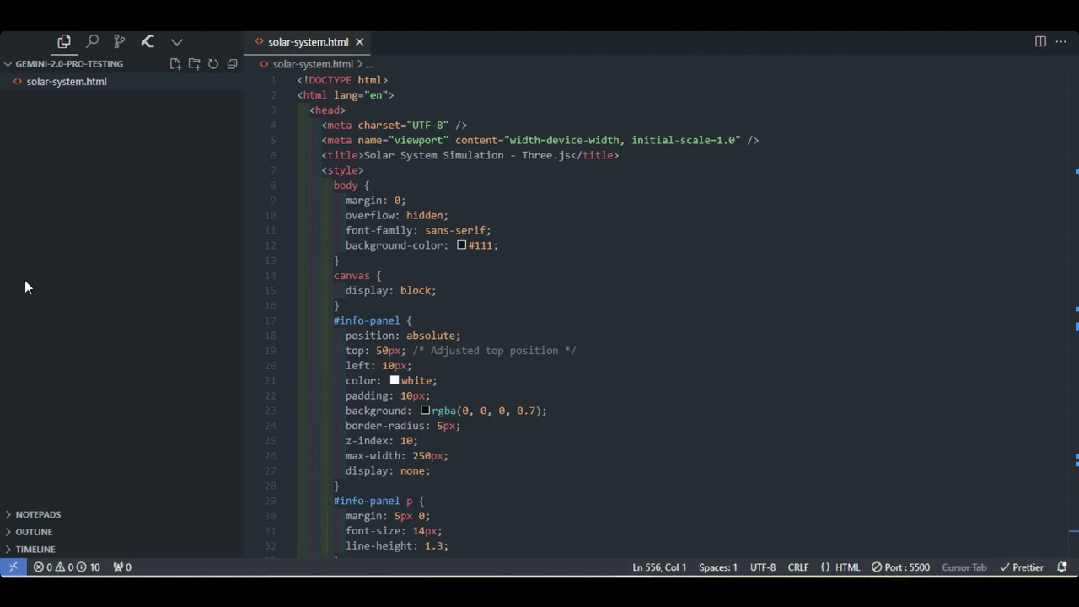1079x607 pixels.
Task: Open the Explorer view icon
Action: [x=64, y=42]
